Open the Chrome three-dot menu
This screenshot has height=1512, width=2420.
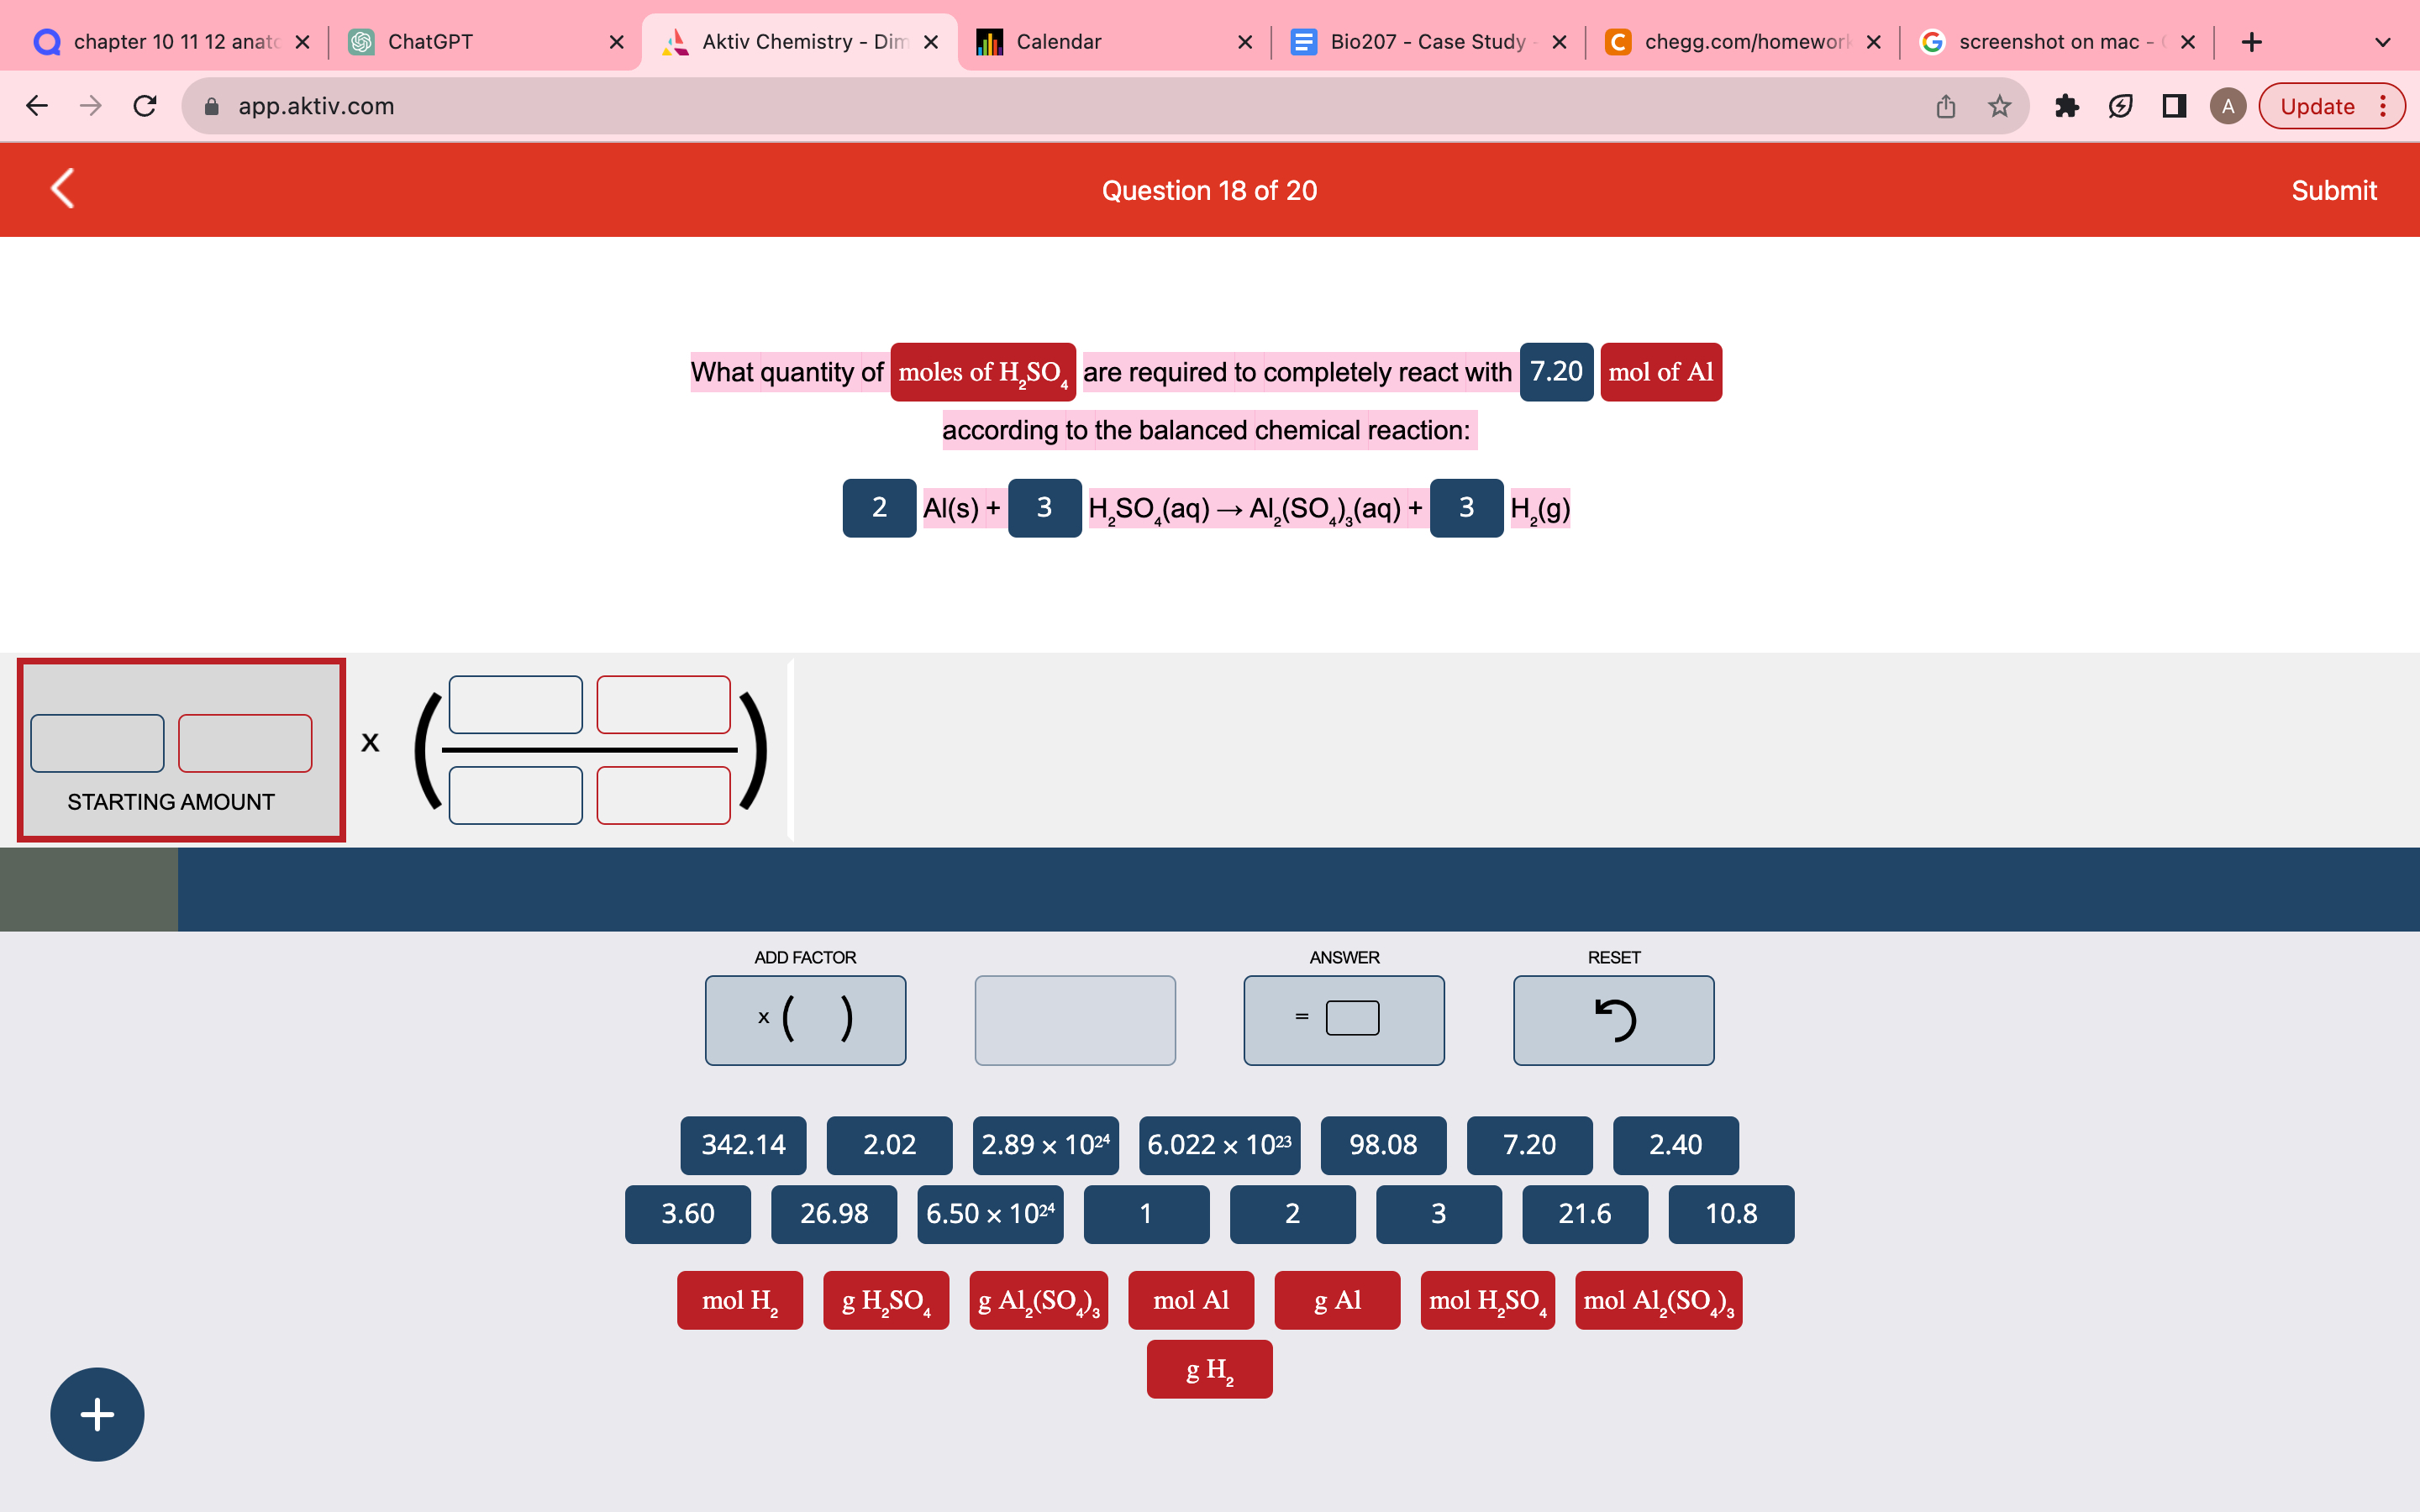point(2384,106)
